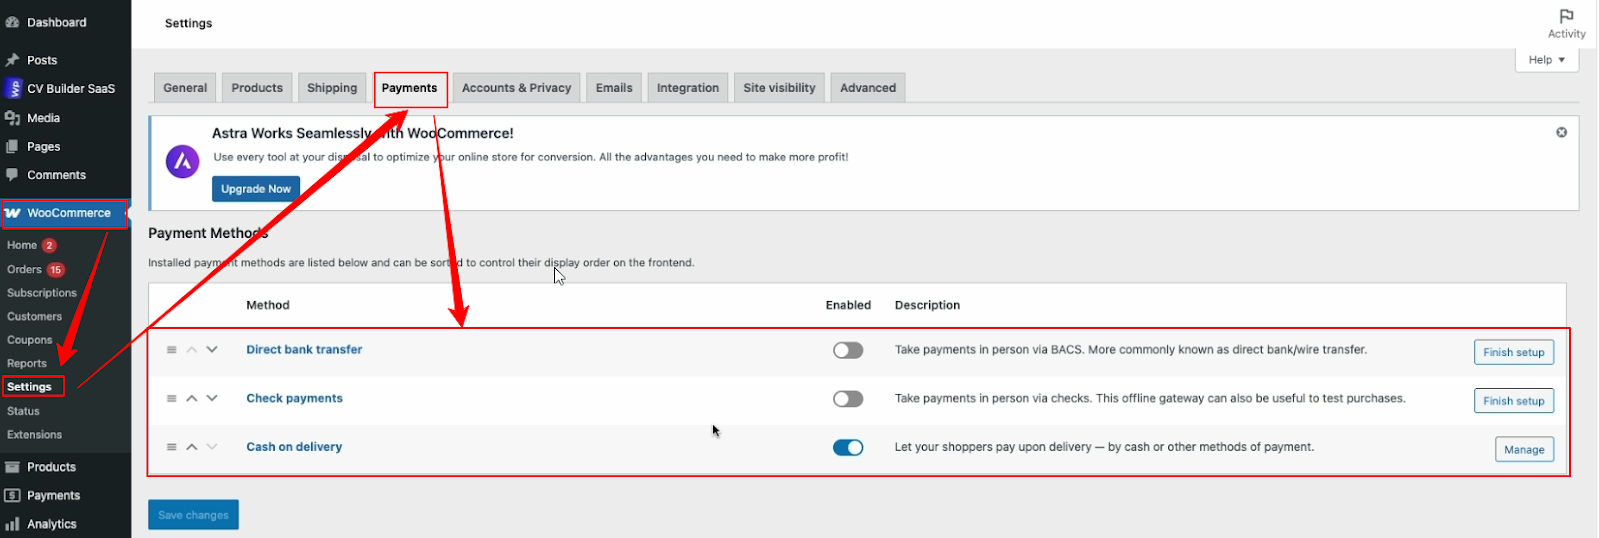This screenshot has height=538, width=1600.
Task: Select the Payments tab
Action: pyautogui.click(x=409, y=88)
